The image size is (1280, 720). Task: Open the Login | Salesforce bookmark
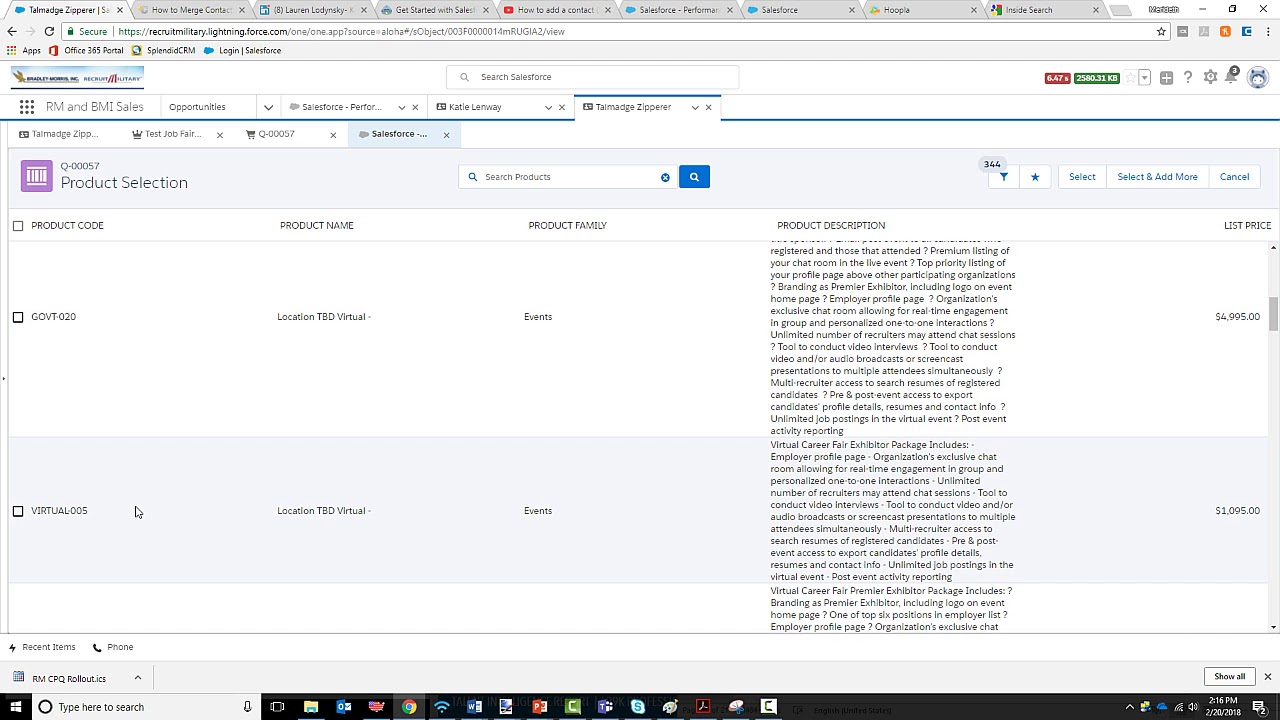pos(242,51)
